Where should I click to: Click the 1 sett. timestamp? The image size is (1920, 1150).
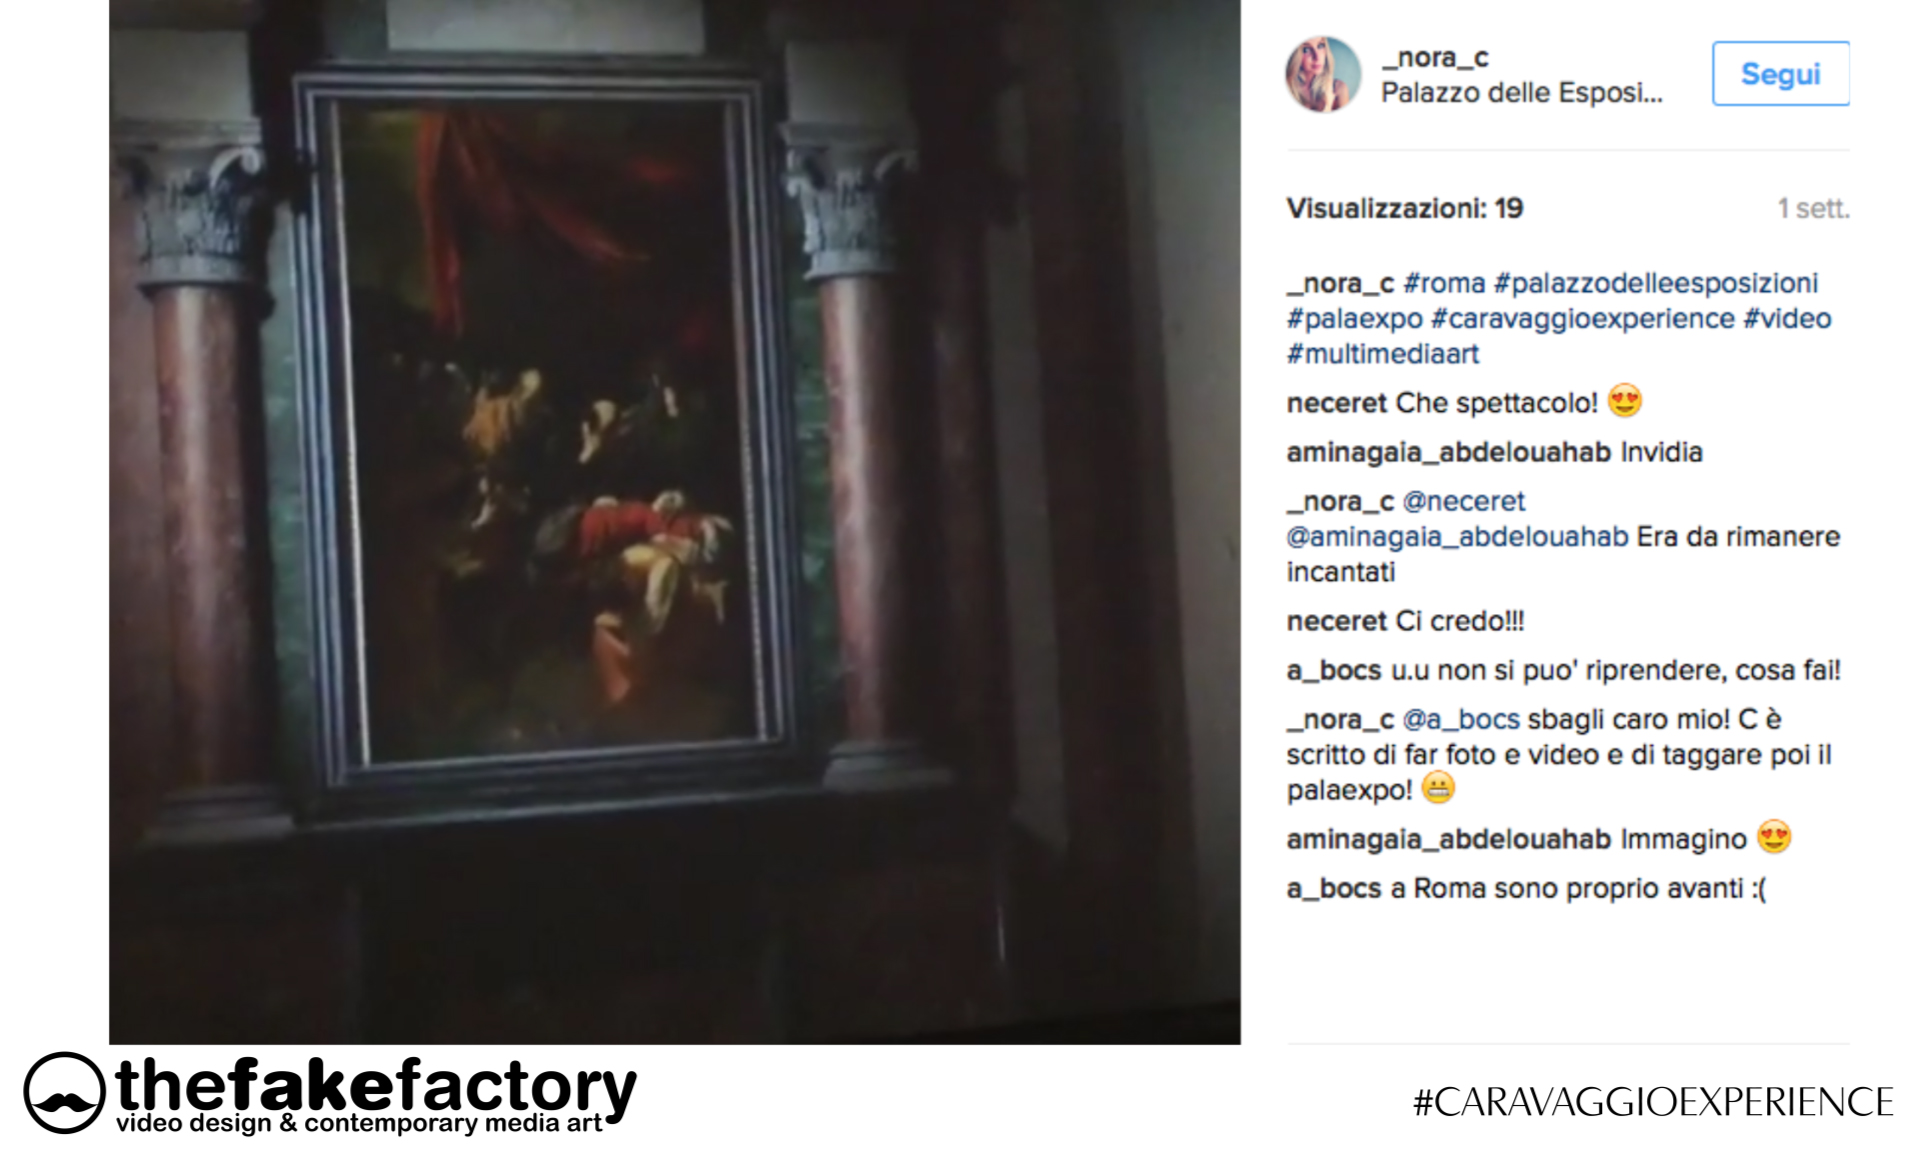pyautogui.click(x=1813, y=208)
